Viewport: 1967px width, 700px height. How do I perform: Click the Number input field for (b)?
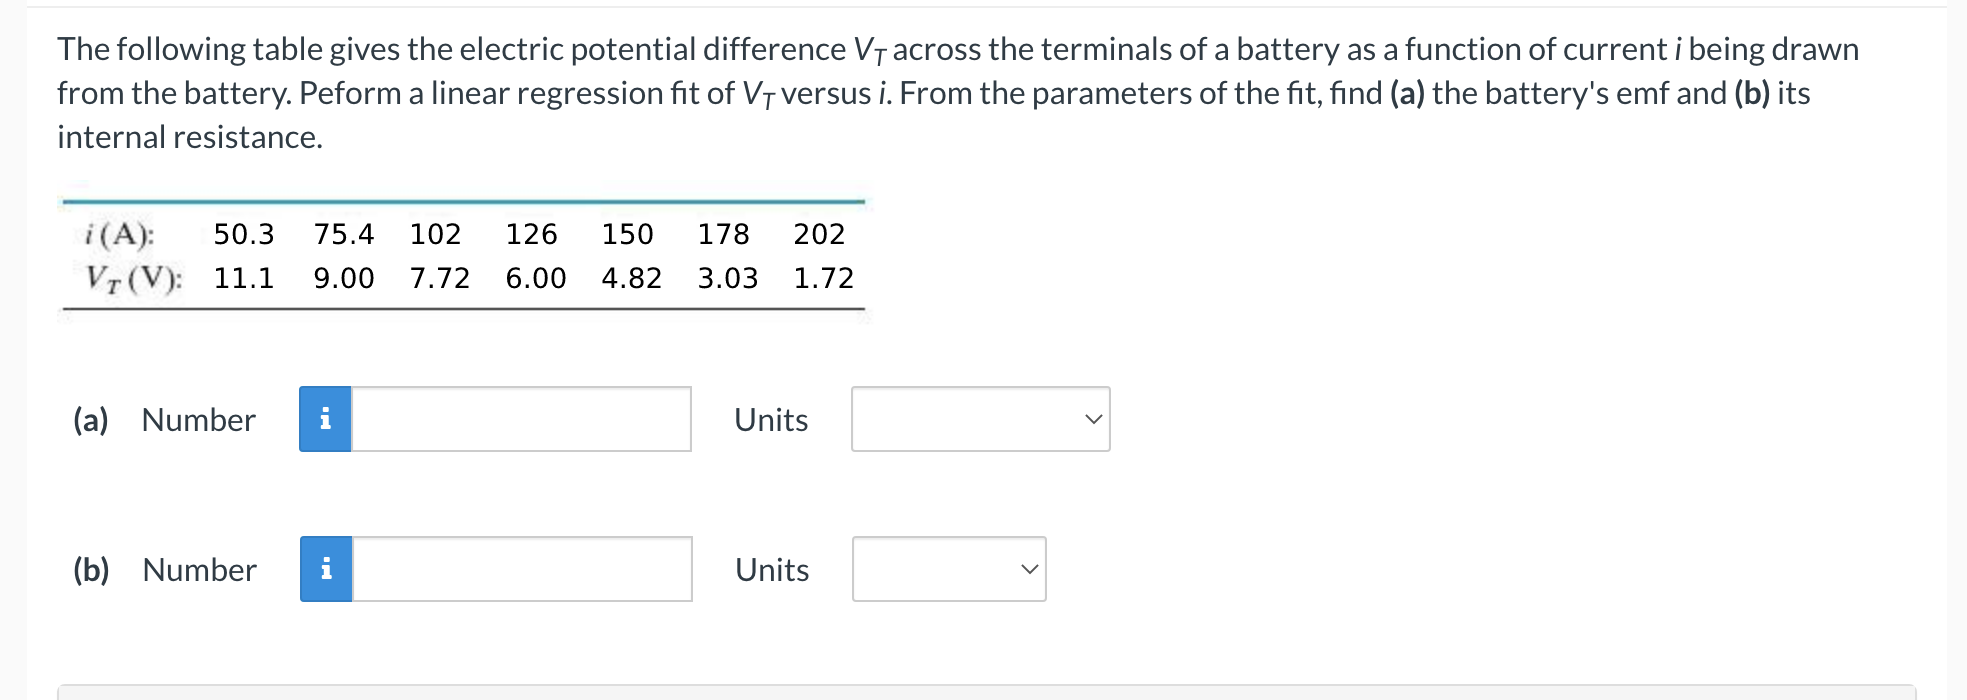pos(522,569)
